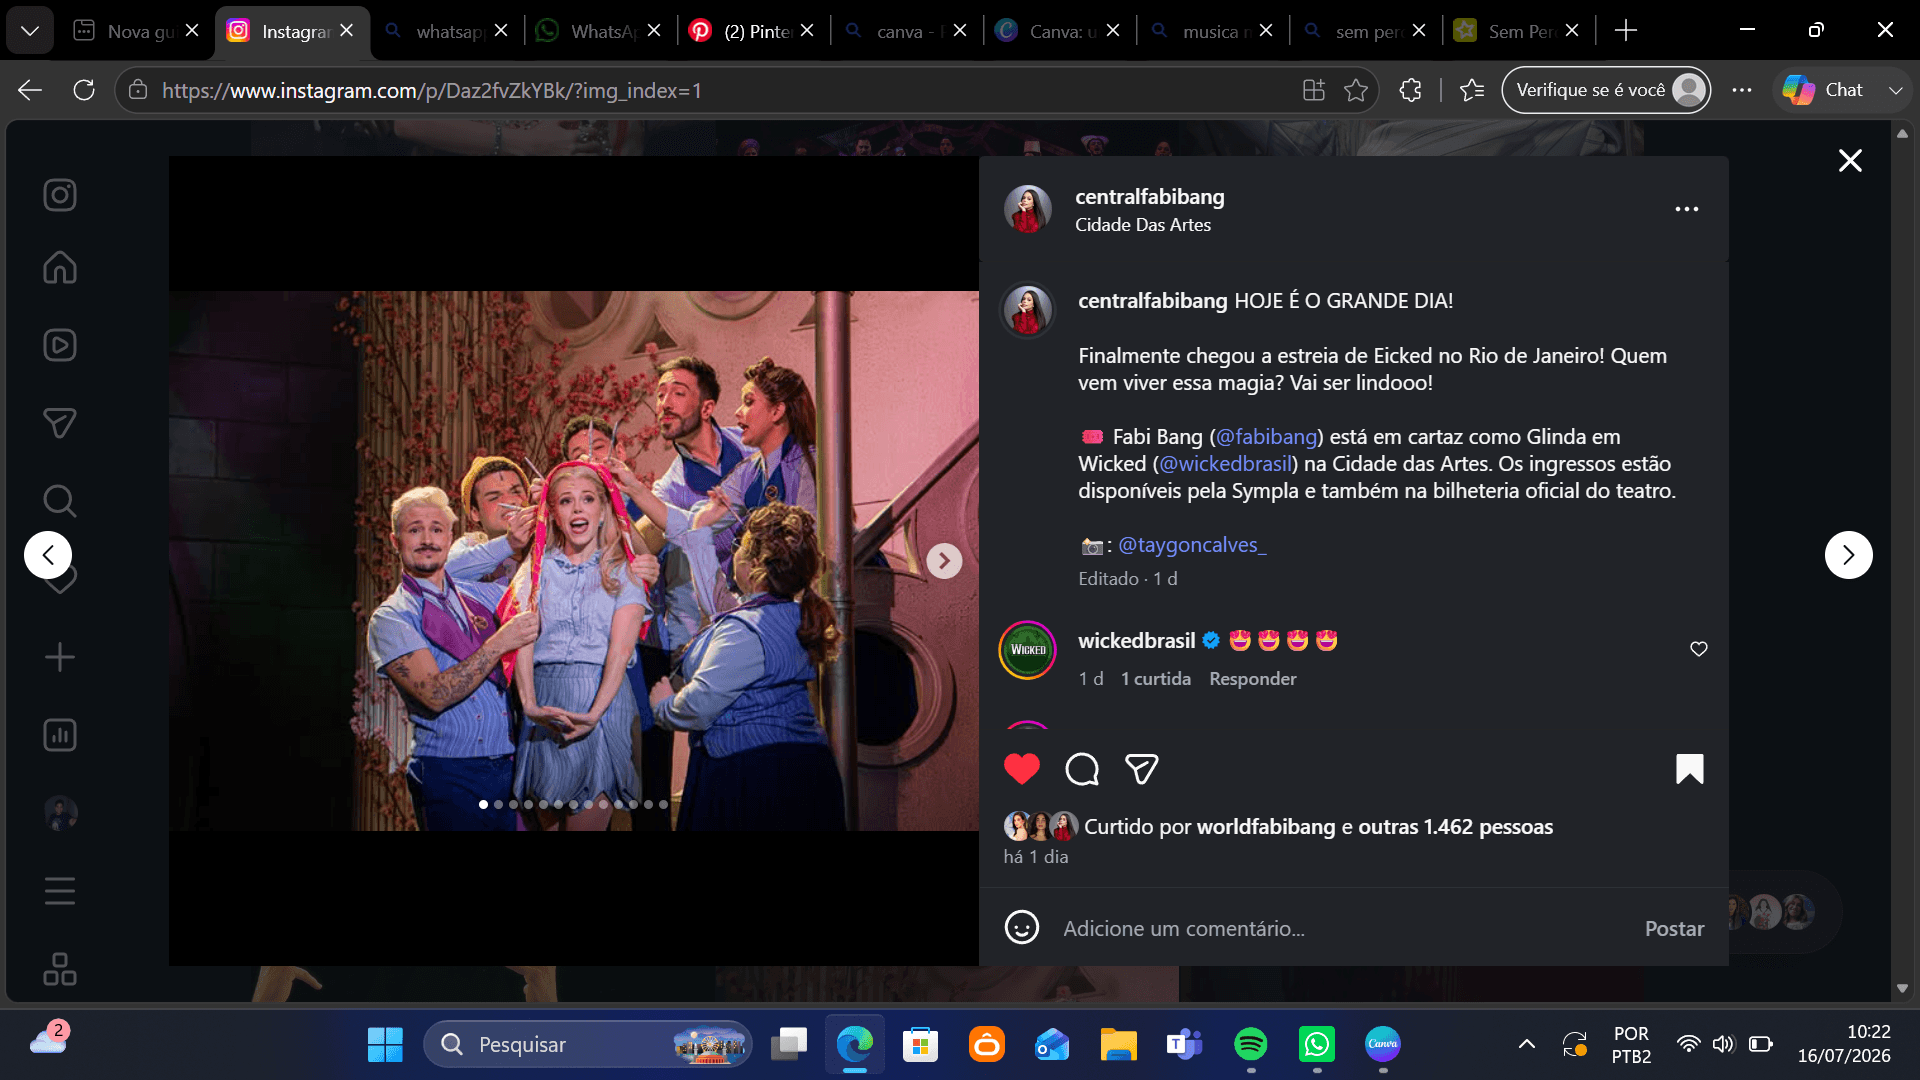Unlike the post with red heart

(1022, 769)
